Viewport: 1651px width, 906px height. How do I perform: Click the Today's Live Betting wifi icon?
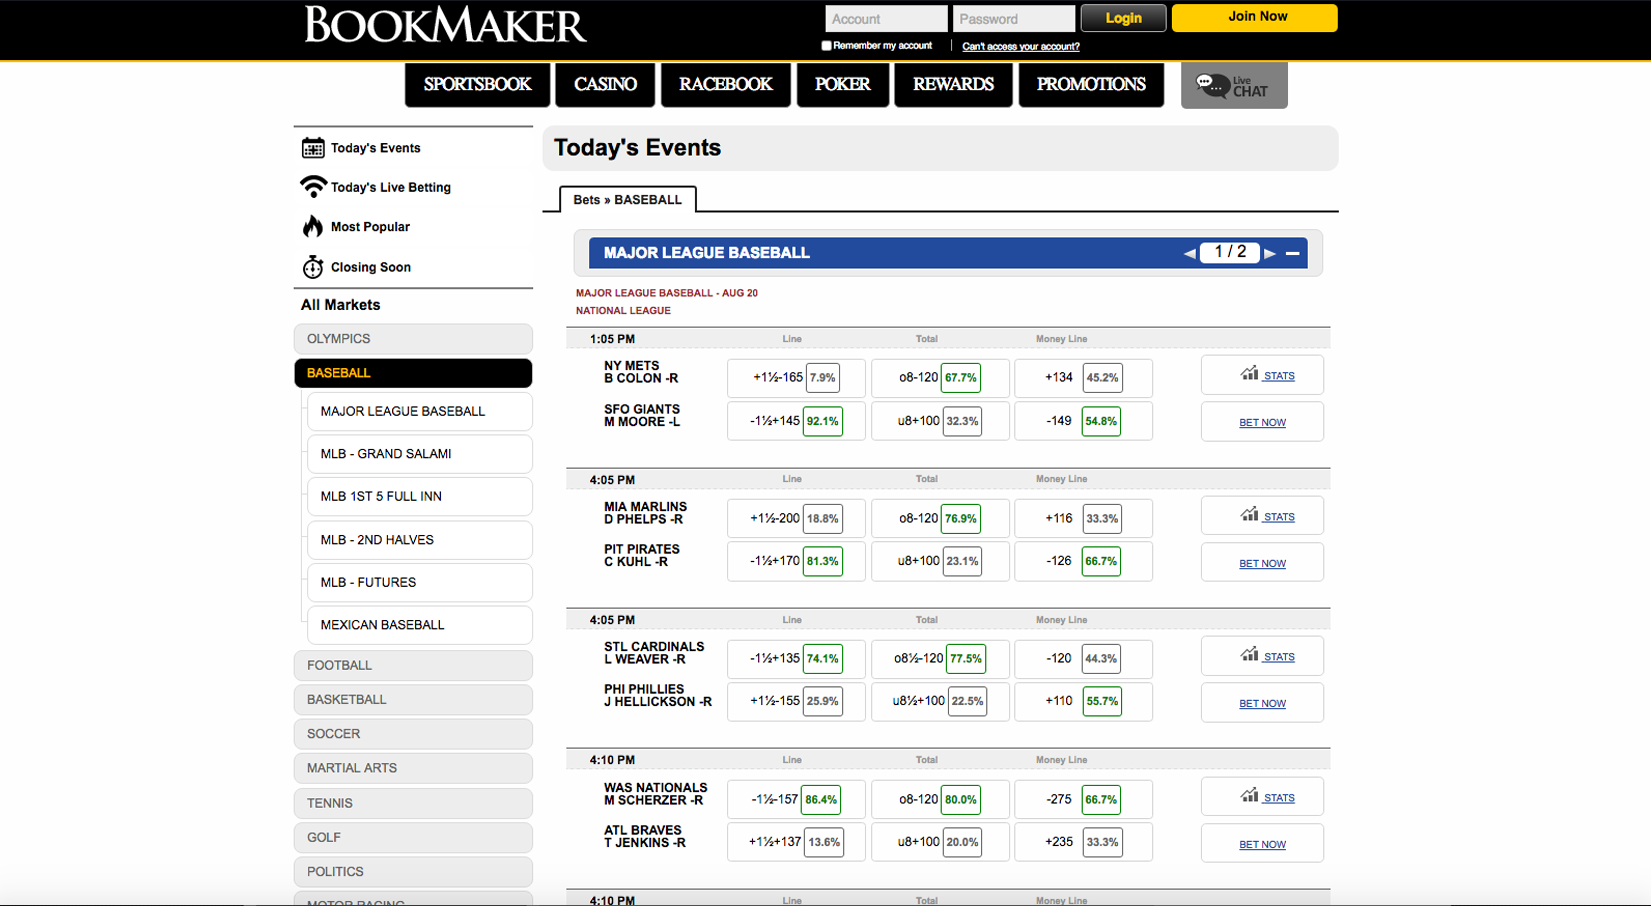pos(313,187)
